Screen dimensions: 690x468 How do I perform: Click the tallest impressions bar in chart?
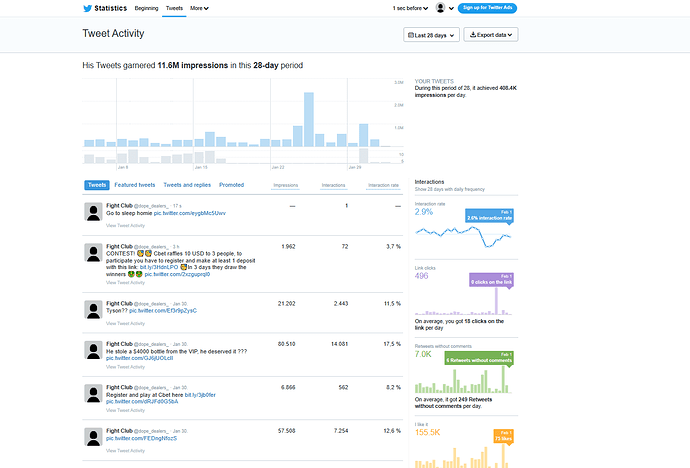(309, 119)
